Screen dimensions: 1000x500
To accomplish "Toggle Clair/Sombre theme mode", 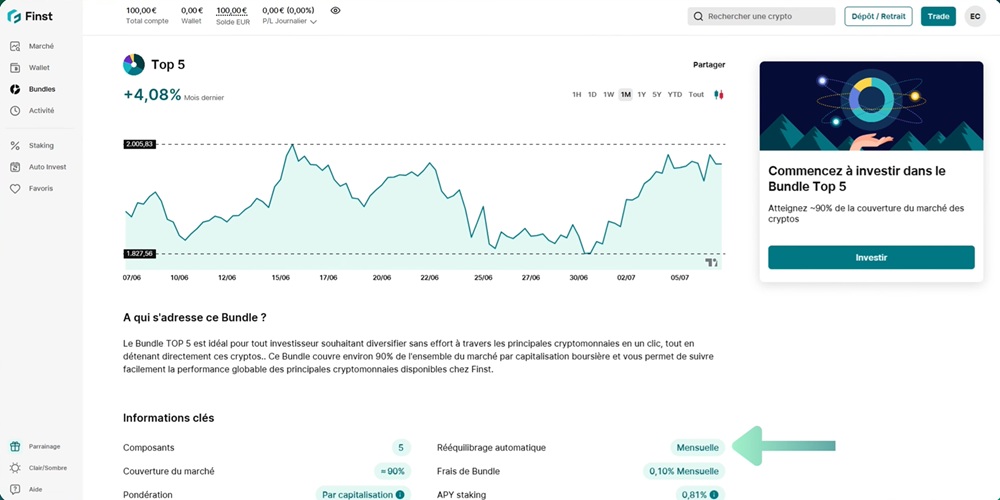I will (x=40, y=468).
